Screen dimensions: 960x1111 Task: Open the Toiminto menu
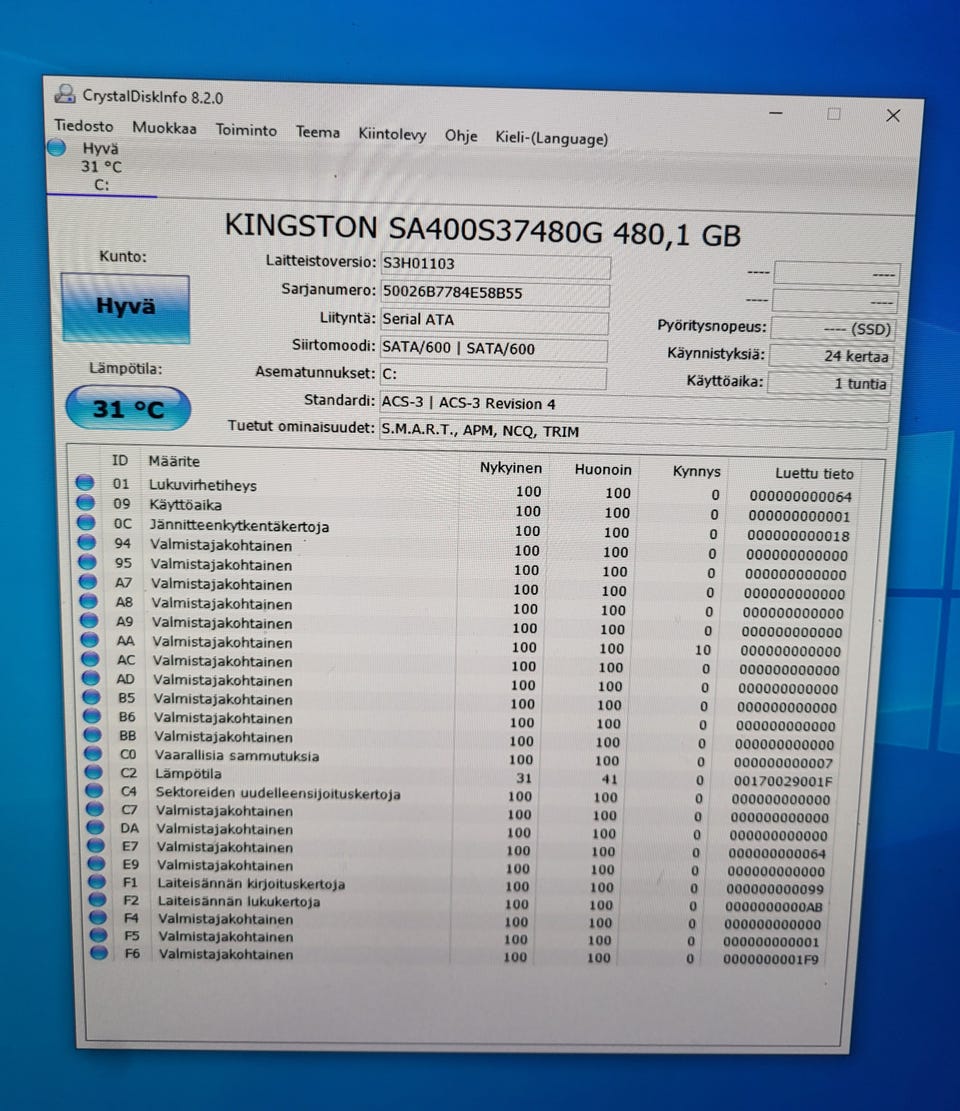[246, 130]
